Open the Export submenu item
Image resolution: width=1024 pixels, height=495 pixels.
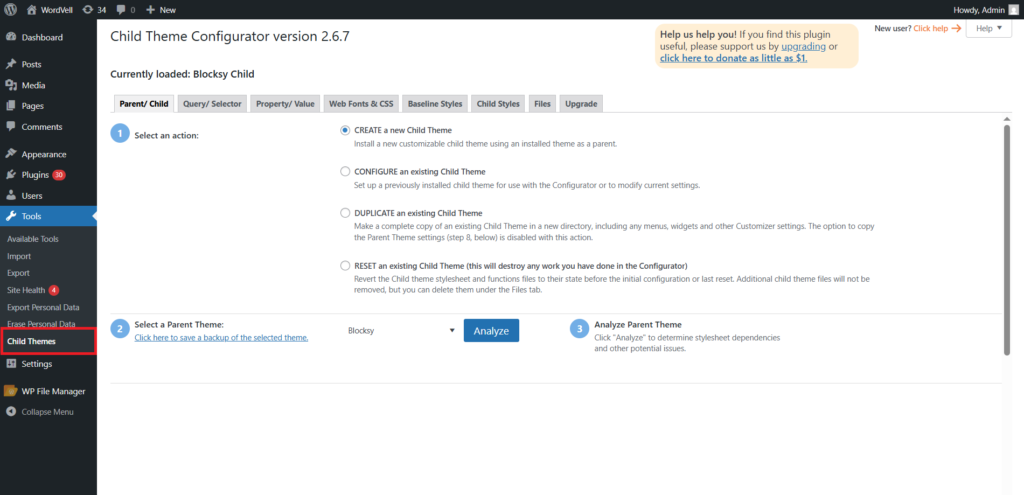click(x=18, y=273)
